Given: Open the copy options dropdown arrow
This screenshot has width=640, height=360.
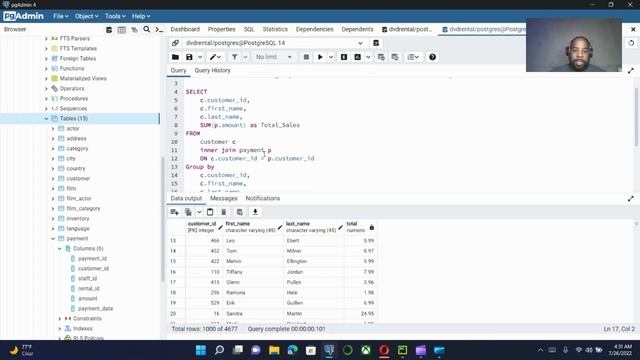Looking at the screenshot, I should [x=199, y=212].
